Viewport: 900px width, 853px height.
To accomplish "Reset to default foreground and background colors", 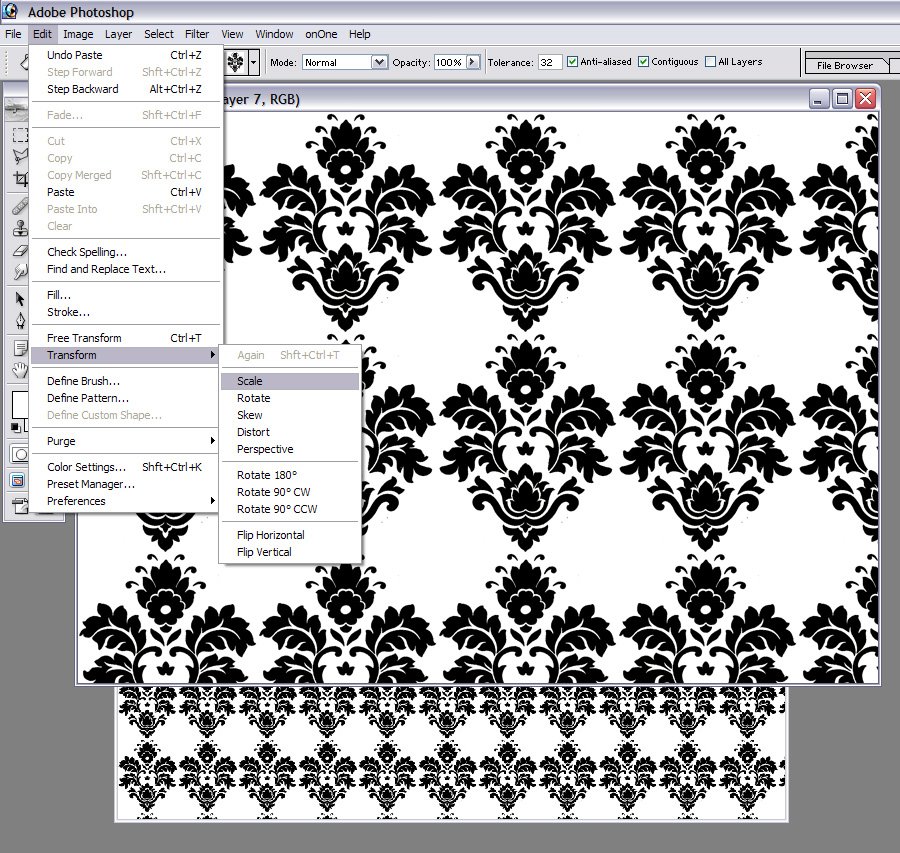I will pos(15,428).
